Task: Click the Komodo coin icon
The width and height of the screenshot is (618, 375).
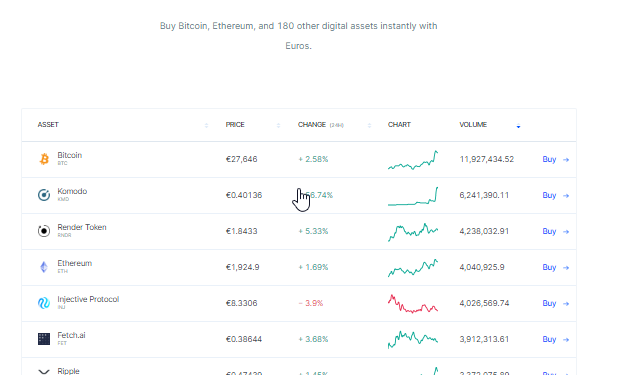Action: click(44, 195)
